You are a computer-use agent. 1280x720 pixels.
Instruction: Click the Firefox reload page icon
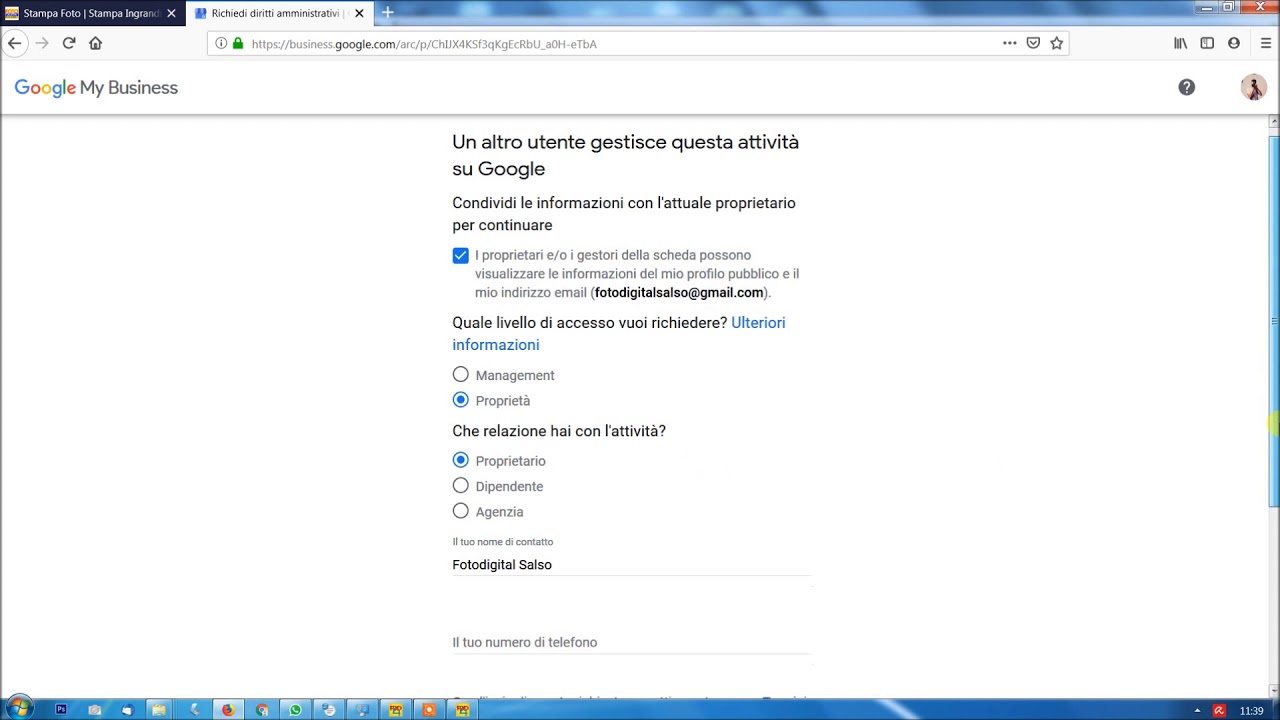click(x=69, y=43)
